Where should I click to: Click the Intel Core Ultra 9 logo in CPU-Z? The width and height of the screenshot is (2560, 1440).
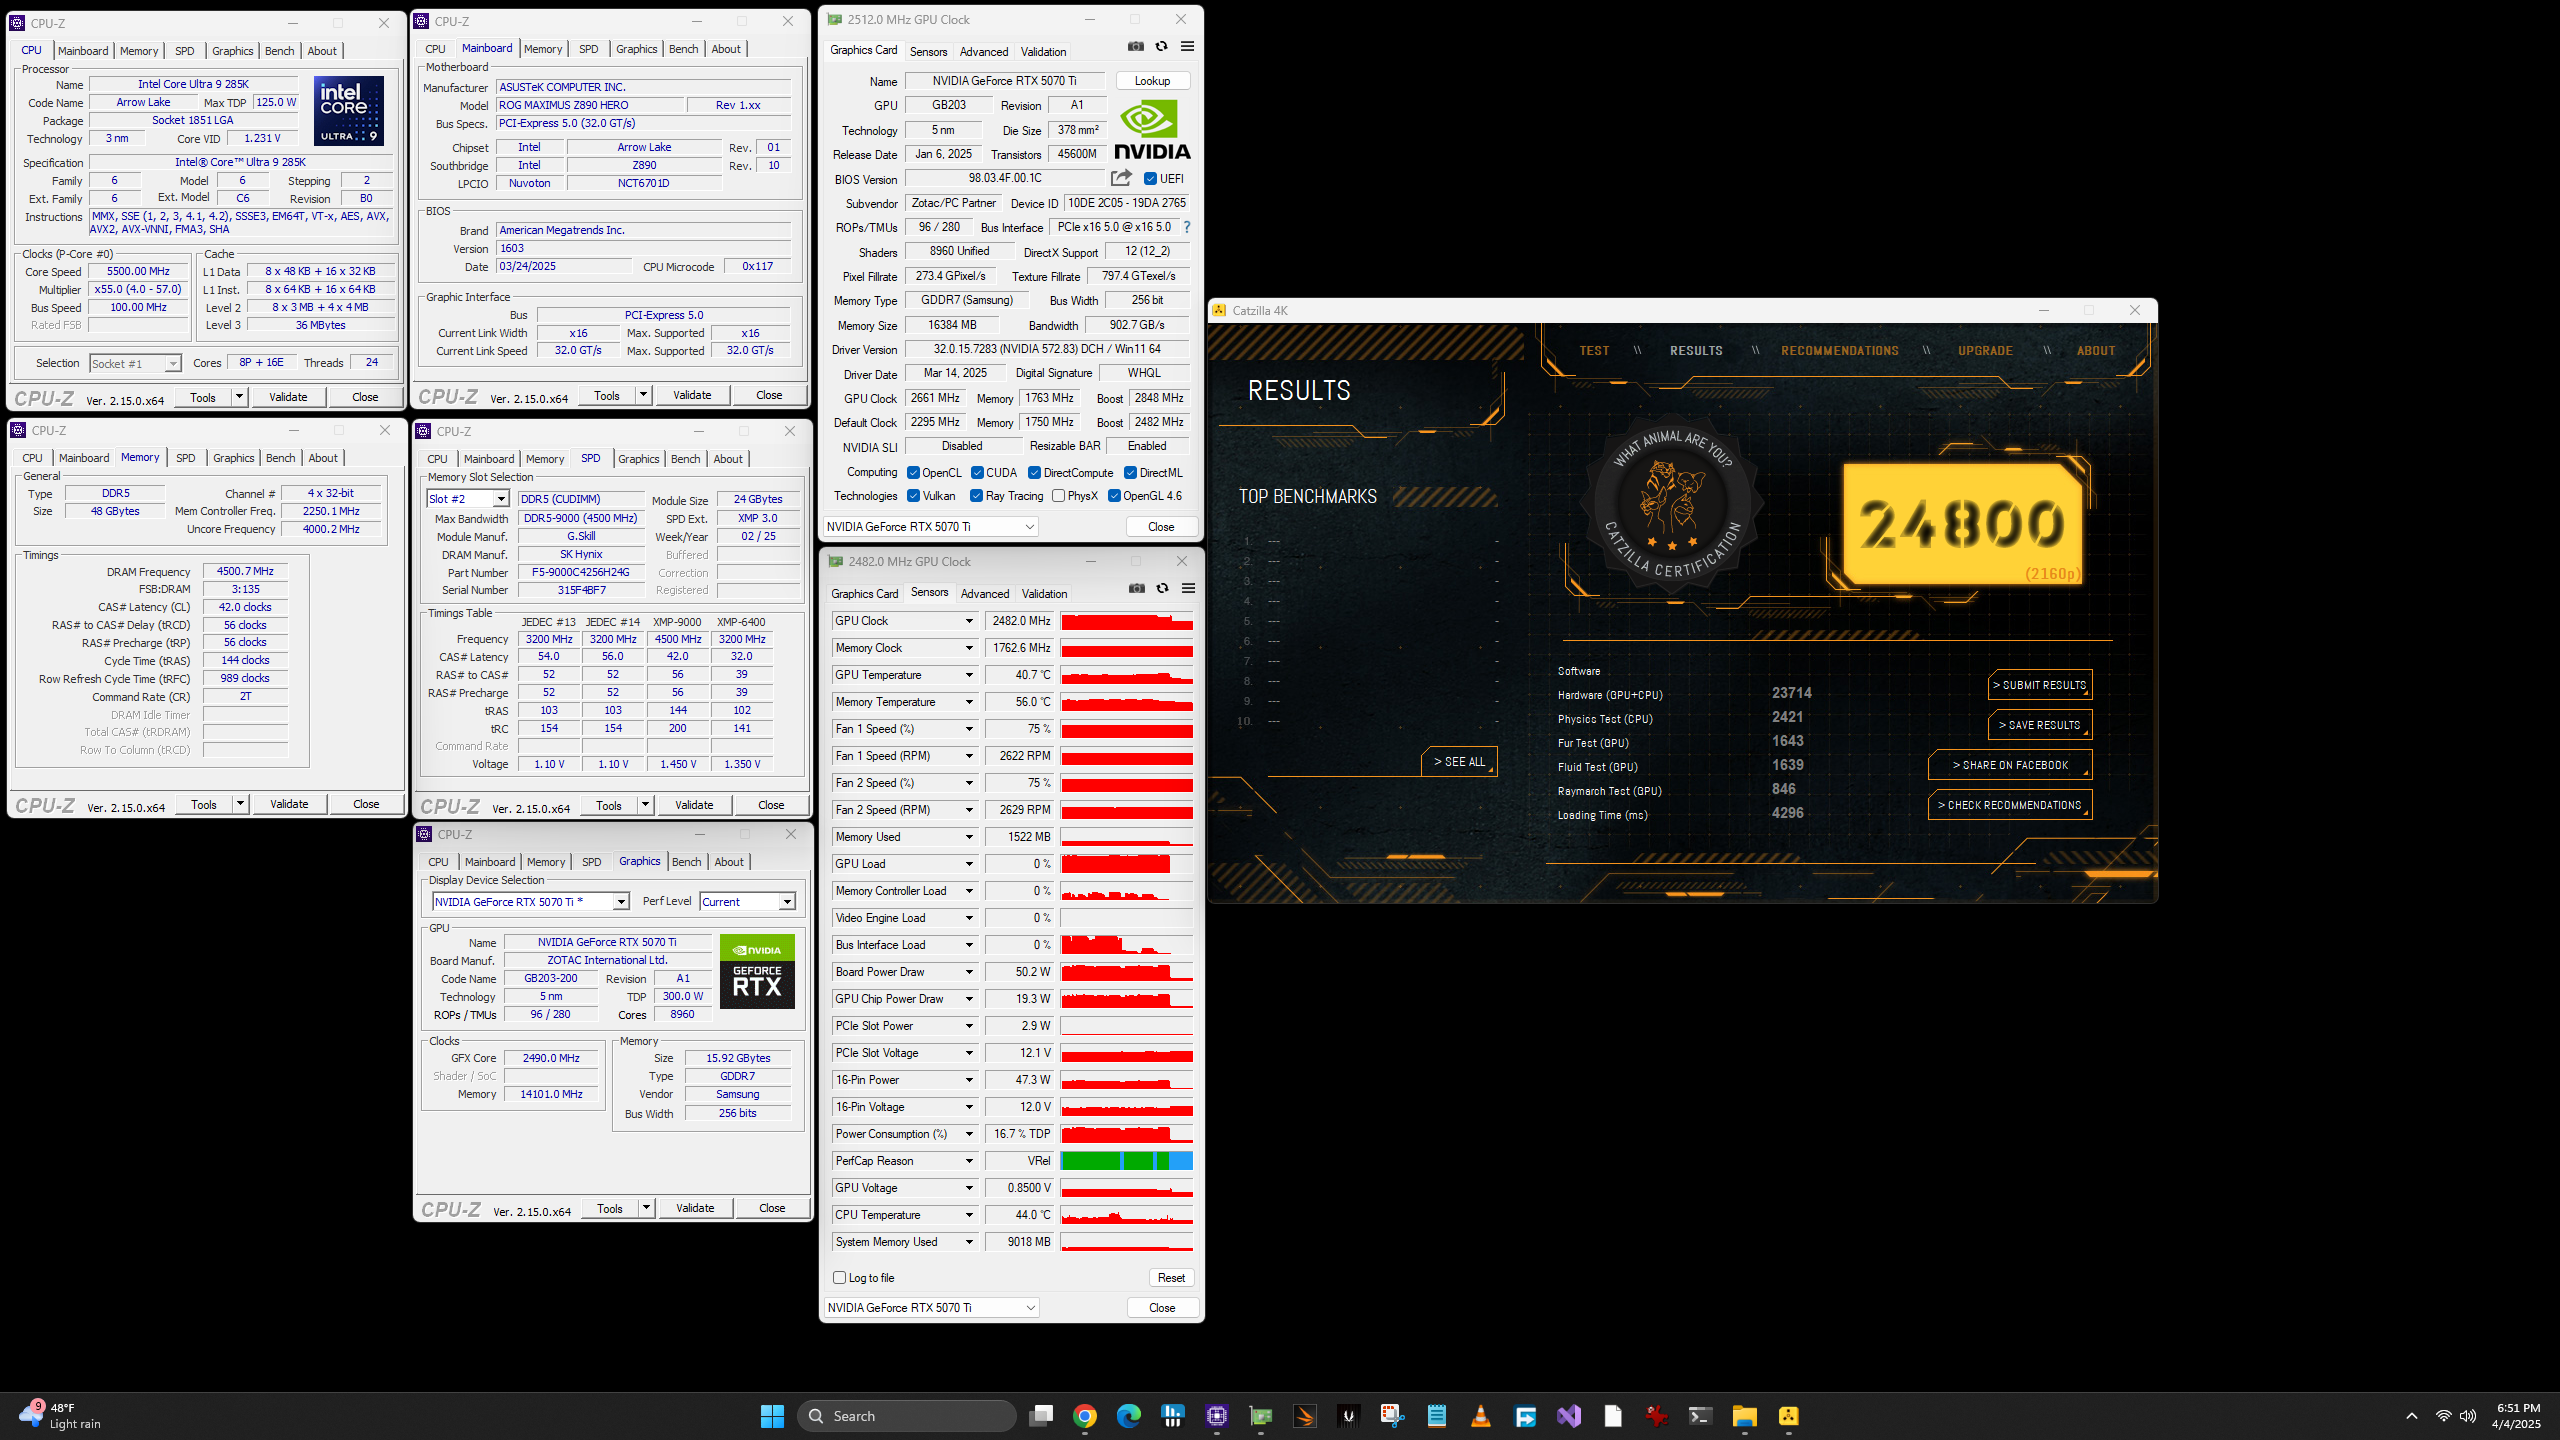pyautogui.click(x=349, y=111)
